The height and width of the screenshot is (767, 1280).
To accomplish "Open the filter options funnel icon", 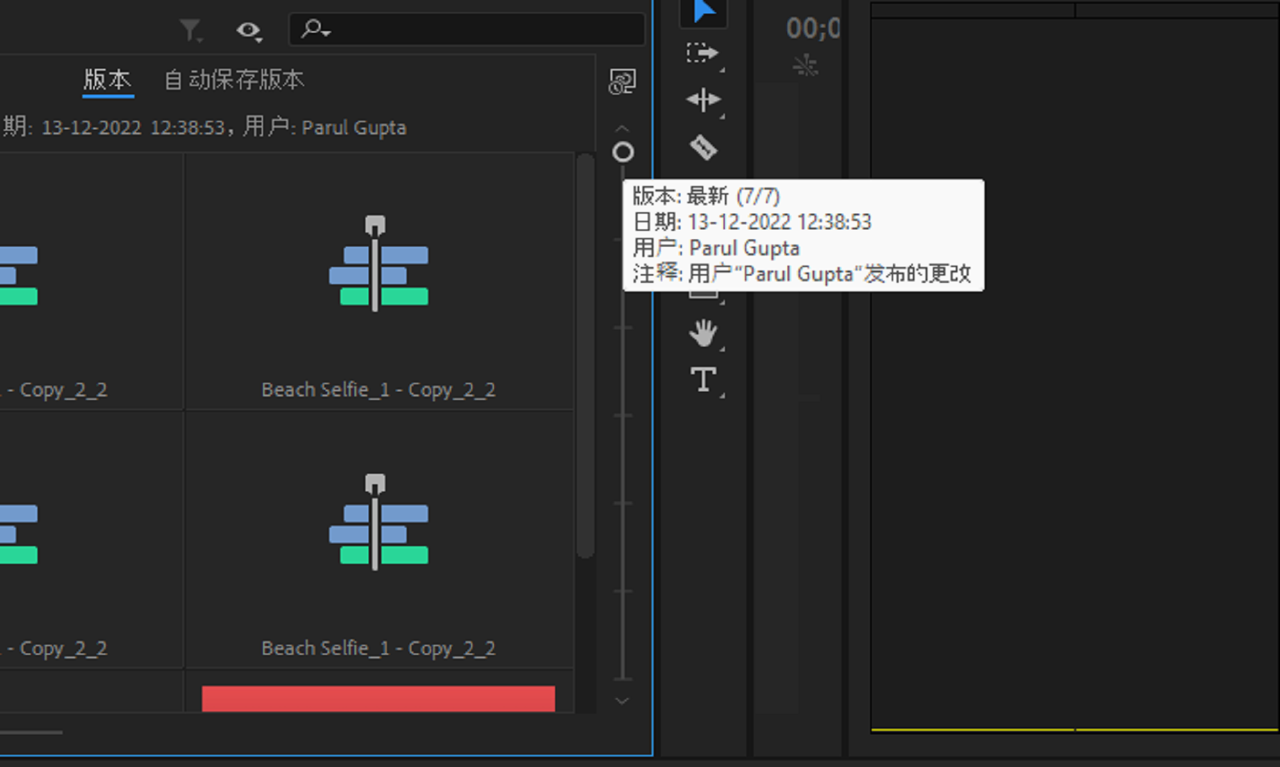I will point(191,31).
